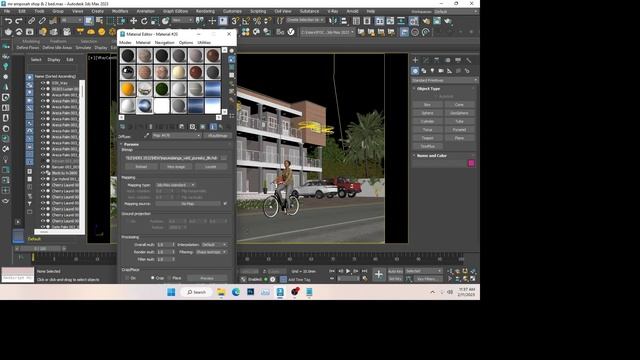Toggle Angle Snap in main toolbar
Image resolution: width=640 pixels, height=360 pixels.
pos(246,21)
